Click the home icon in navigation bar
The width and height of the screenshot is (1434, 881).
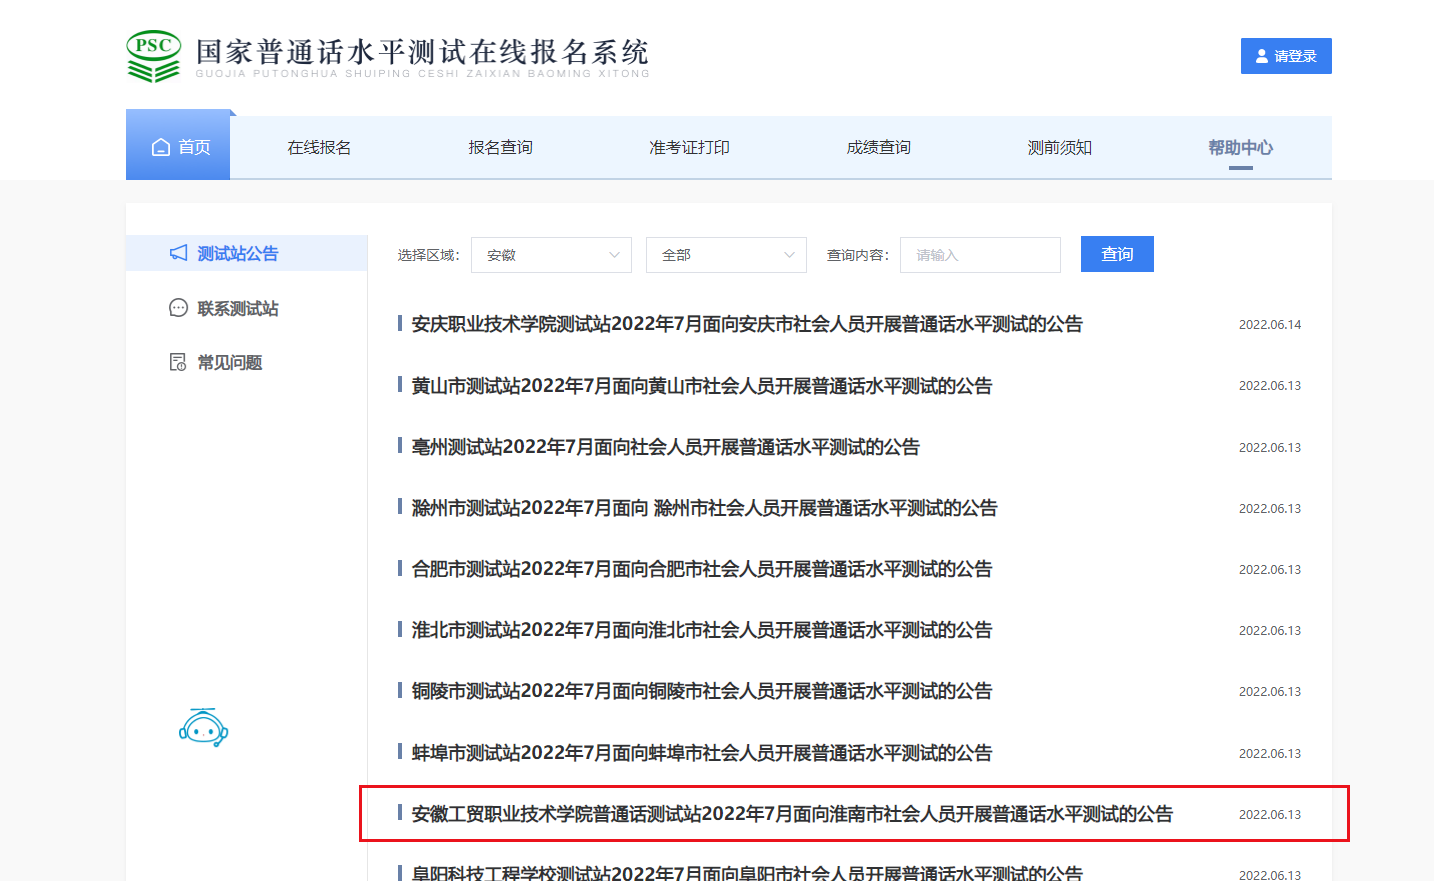pos(161,148)
